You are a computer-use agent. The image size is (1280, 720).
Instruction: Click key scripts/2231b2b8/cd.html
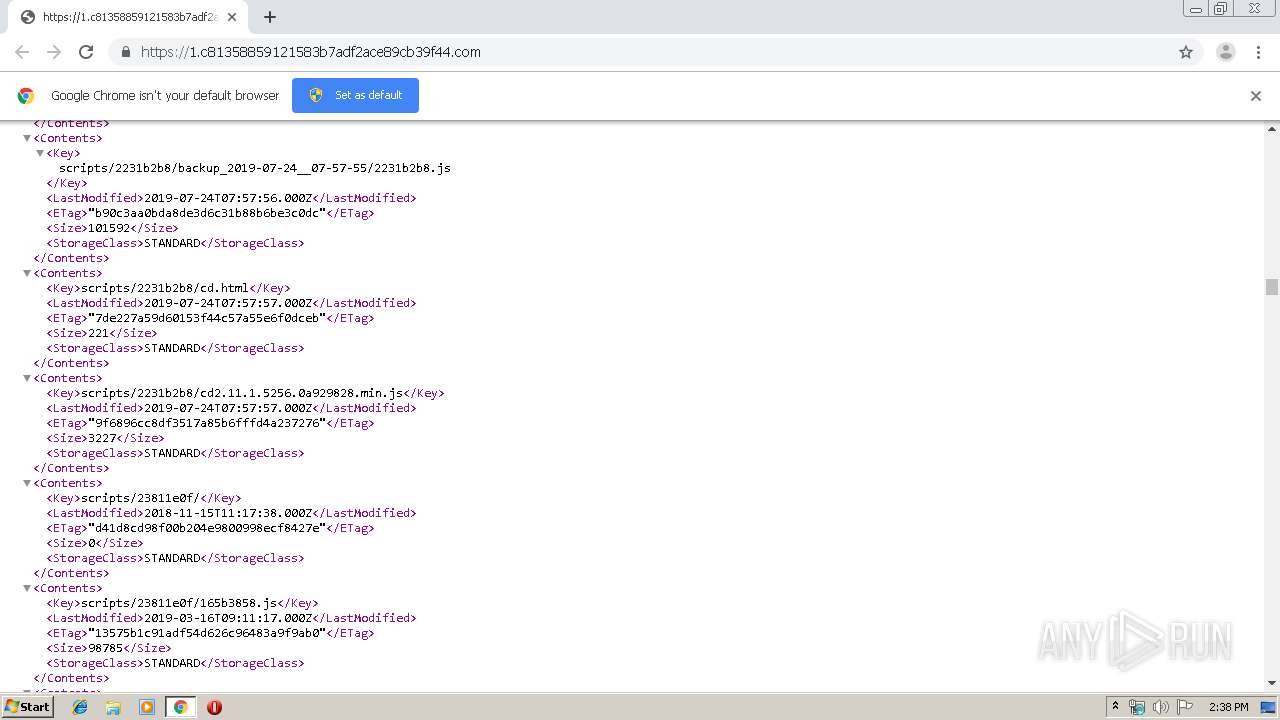point(165,288)
